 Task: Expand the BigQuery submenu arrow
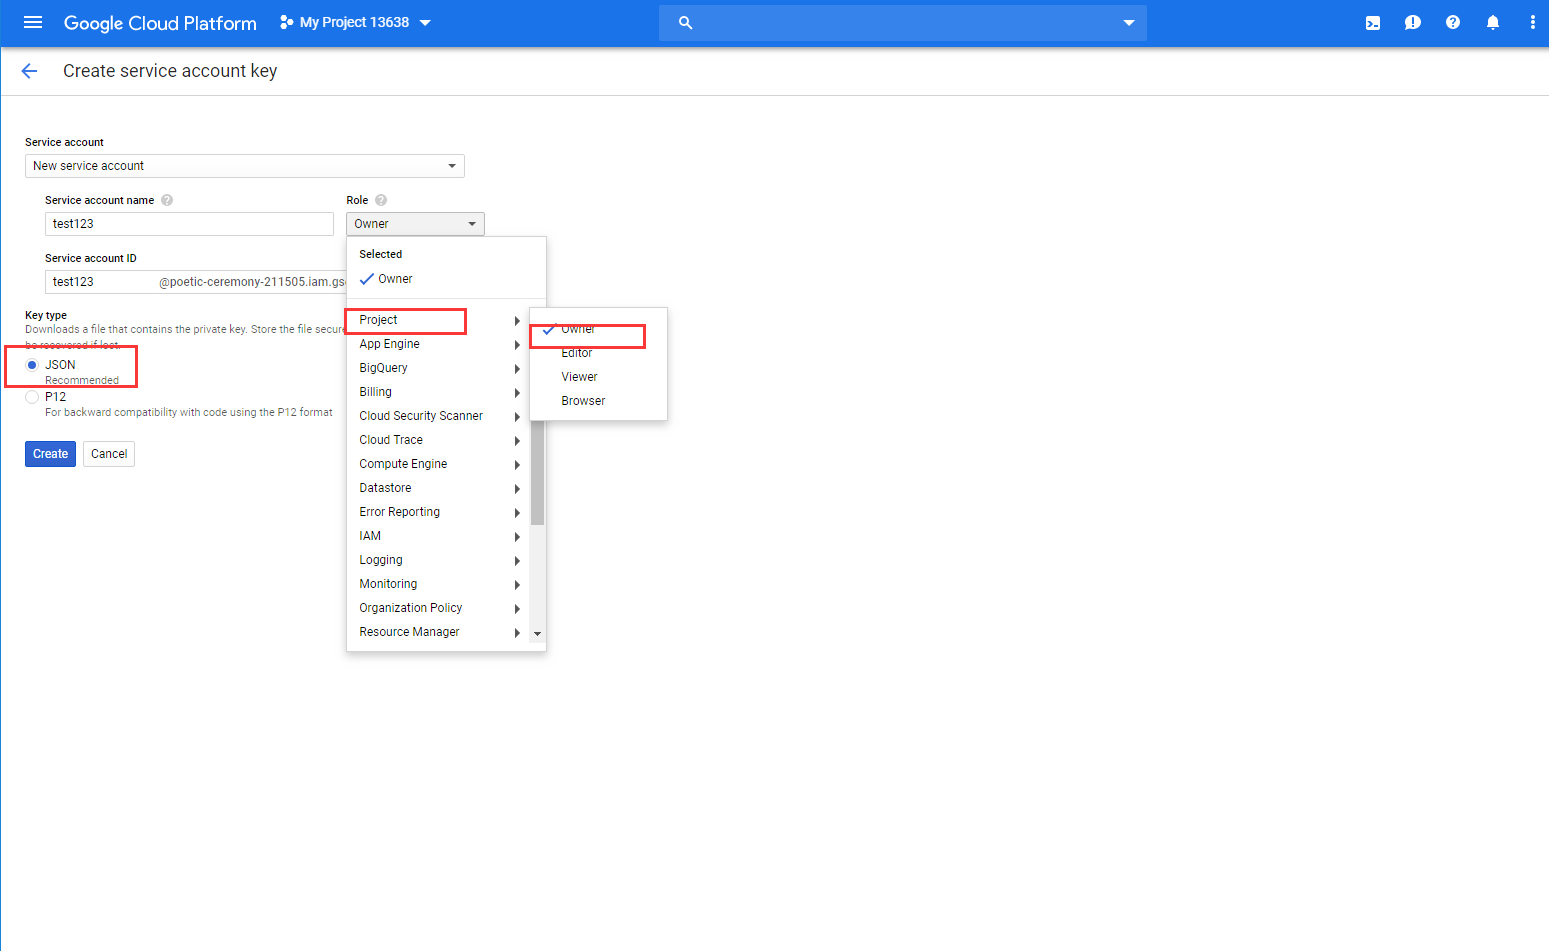(517, 369)
